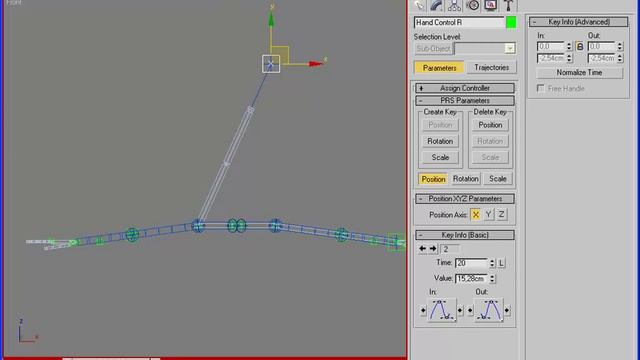Open the Create command panel tab

click(420, 5)
